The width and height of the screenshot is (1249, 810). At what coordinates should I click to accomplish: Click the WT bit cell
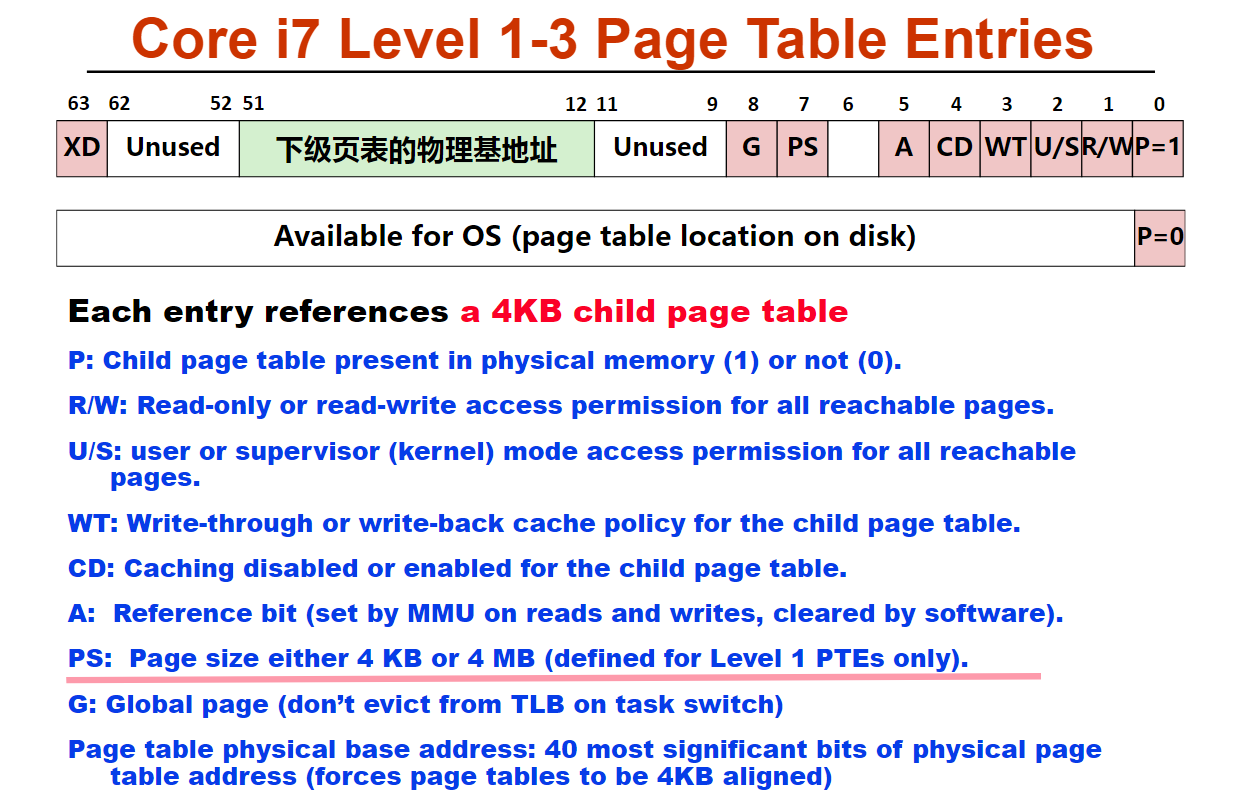click(x=1005, y=148)
